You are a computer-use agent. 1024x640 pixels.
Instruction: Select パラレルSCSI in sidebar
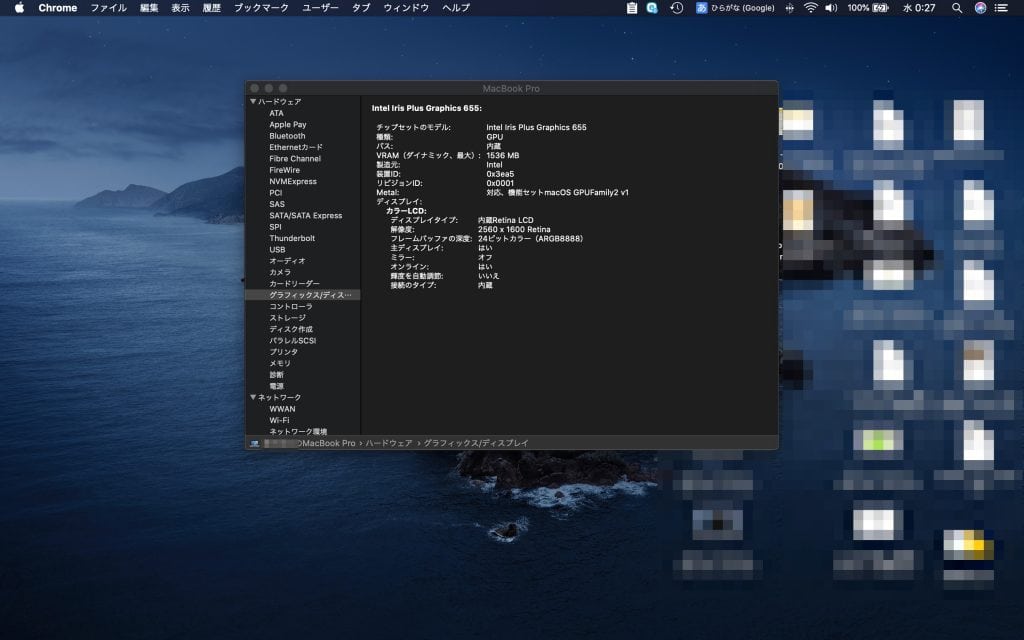(x=293, y=340)
